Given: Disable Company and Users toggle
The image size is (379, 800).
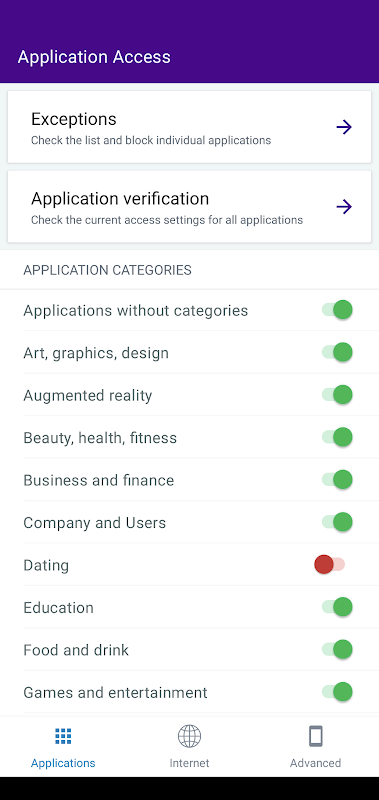Looking at the screenshot, I should tap(337, 522).
